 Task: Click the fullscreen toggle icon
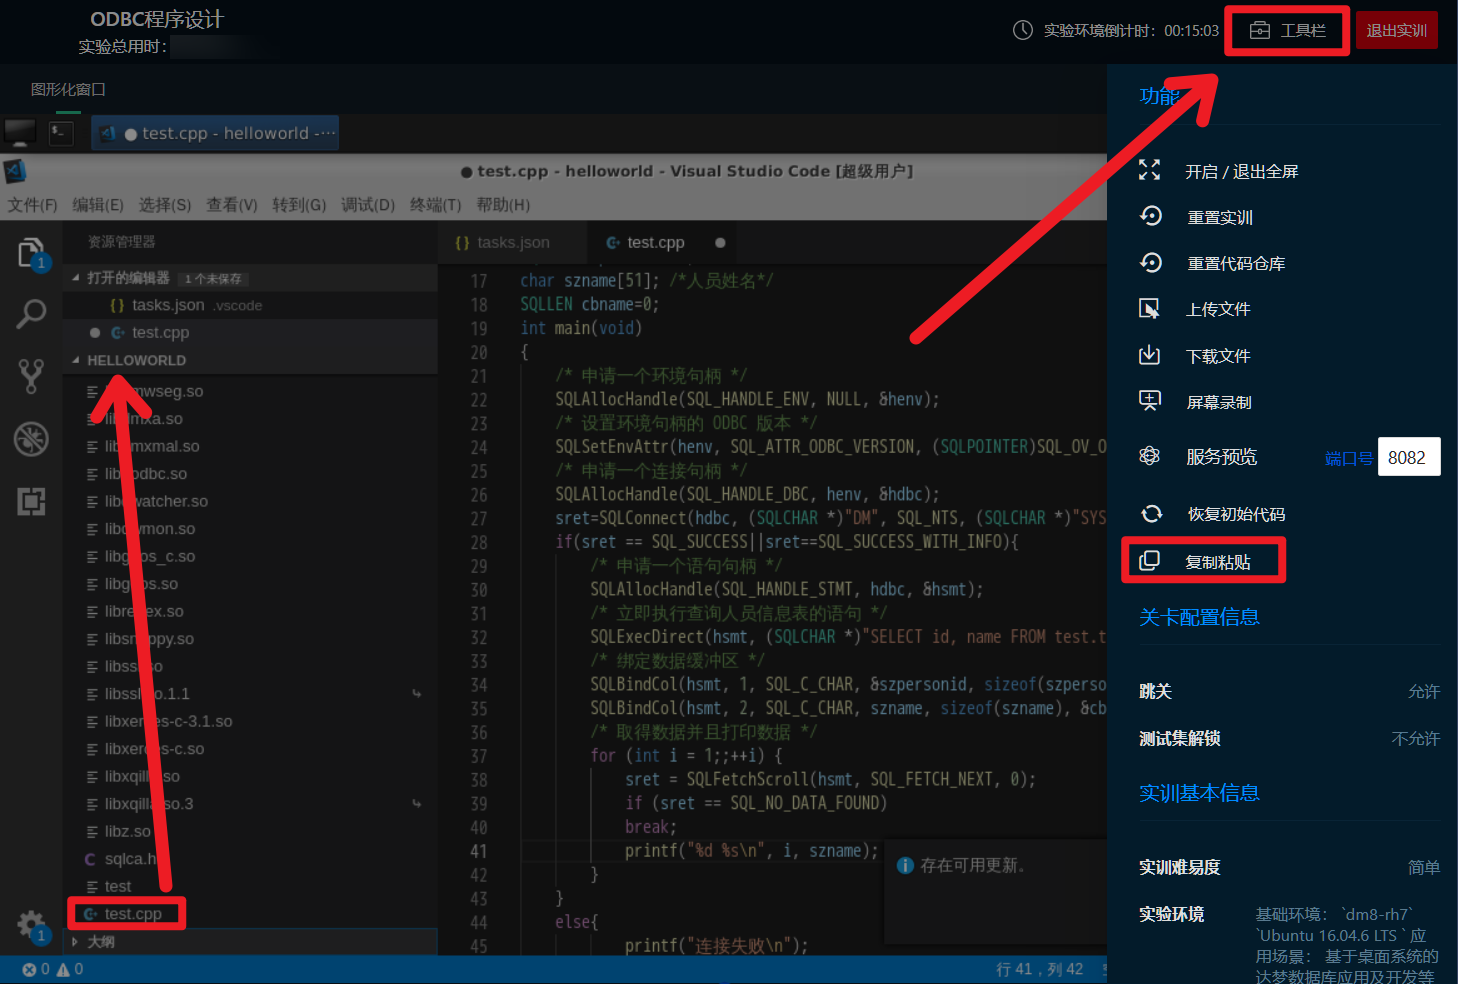point(1150,171)
